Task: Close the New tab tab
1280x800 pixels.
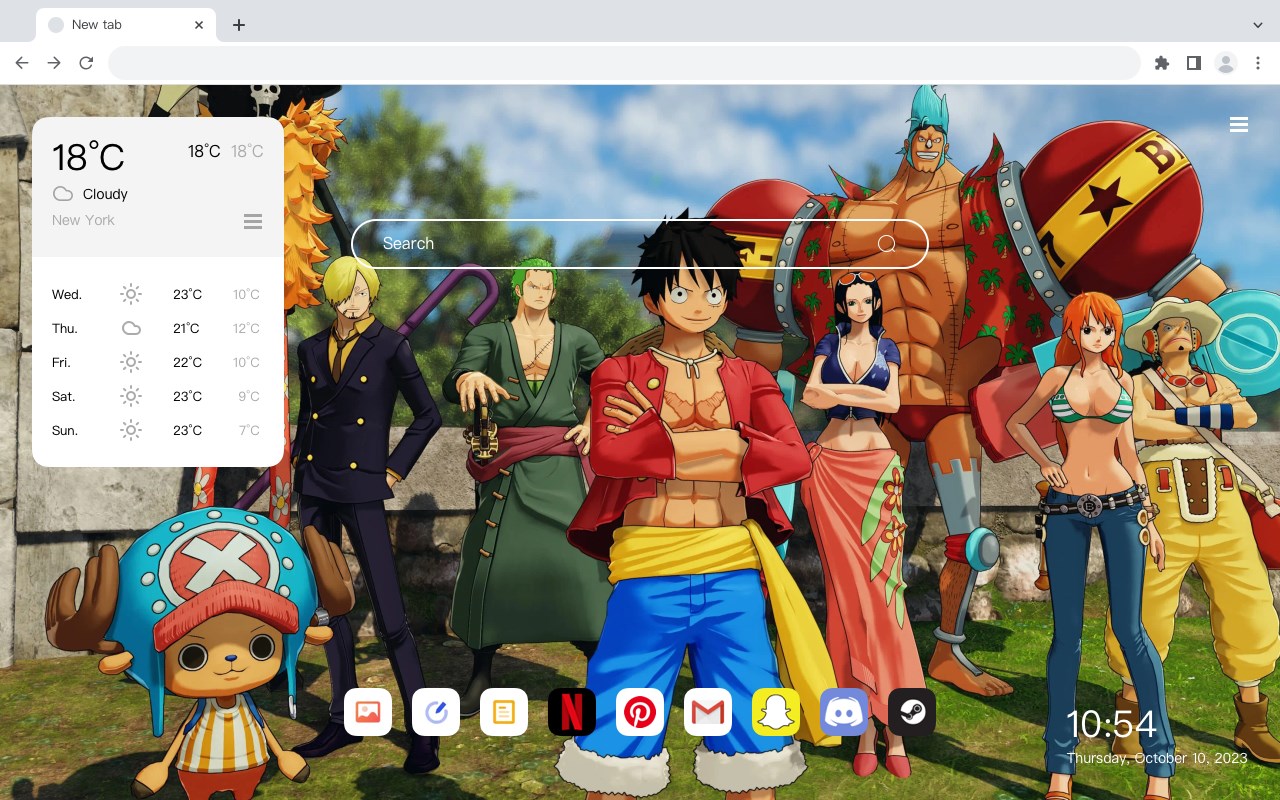Action: [199, 25]
